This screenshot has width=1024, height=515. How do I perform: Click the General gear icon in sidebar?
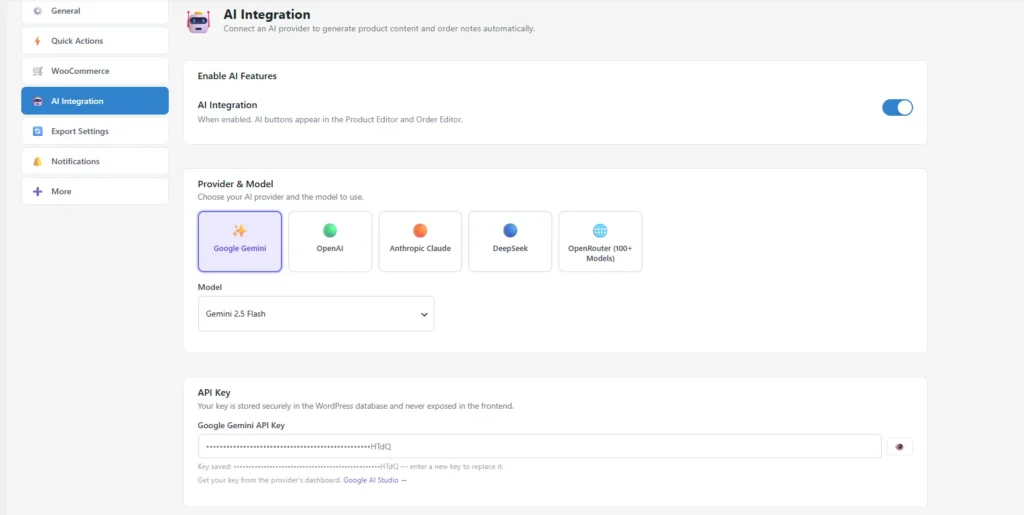point(37,11)
